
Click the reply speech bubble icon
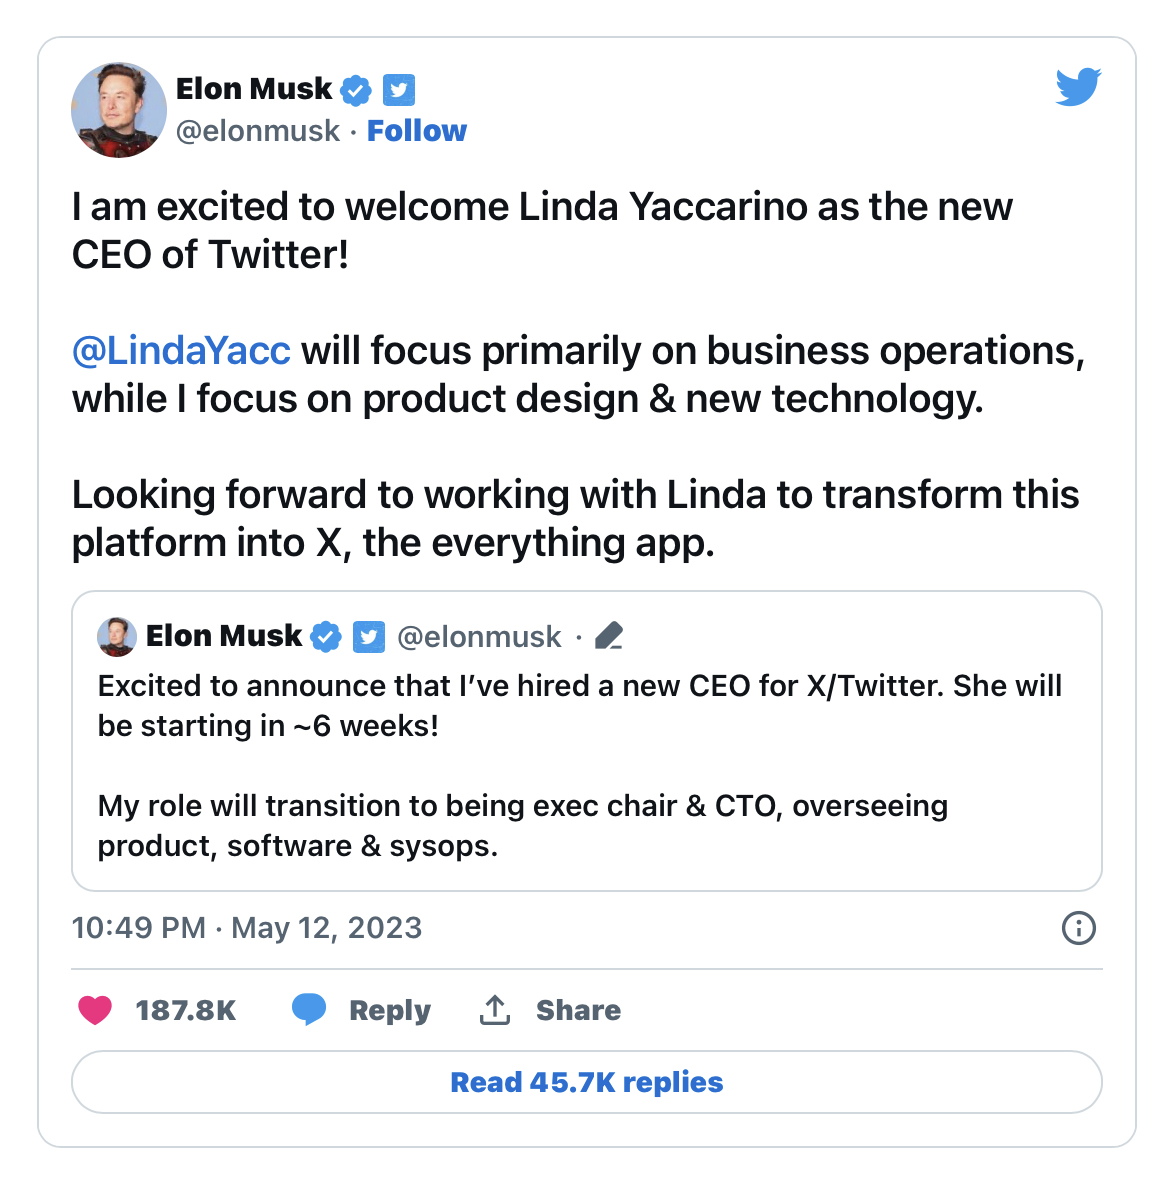click(309, 1010)
